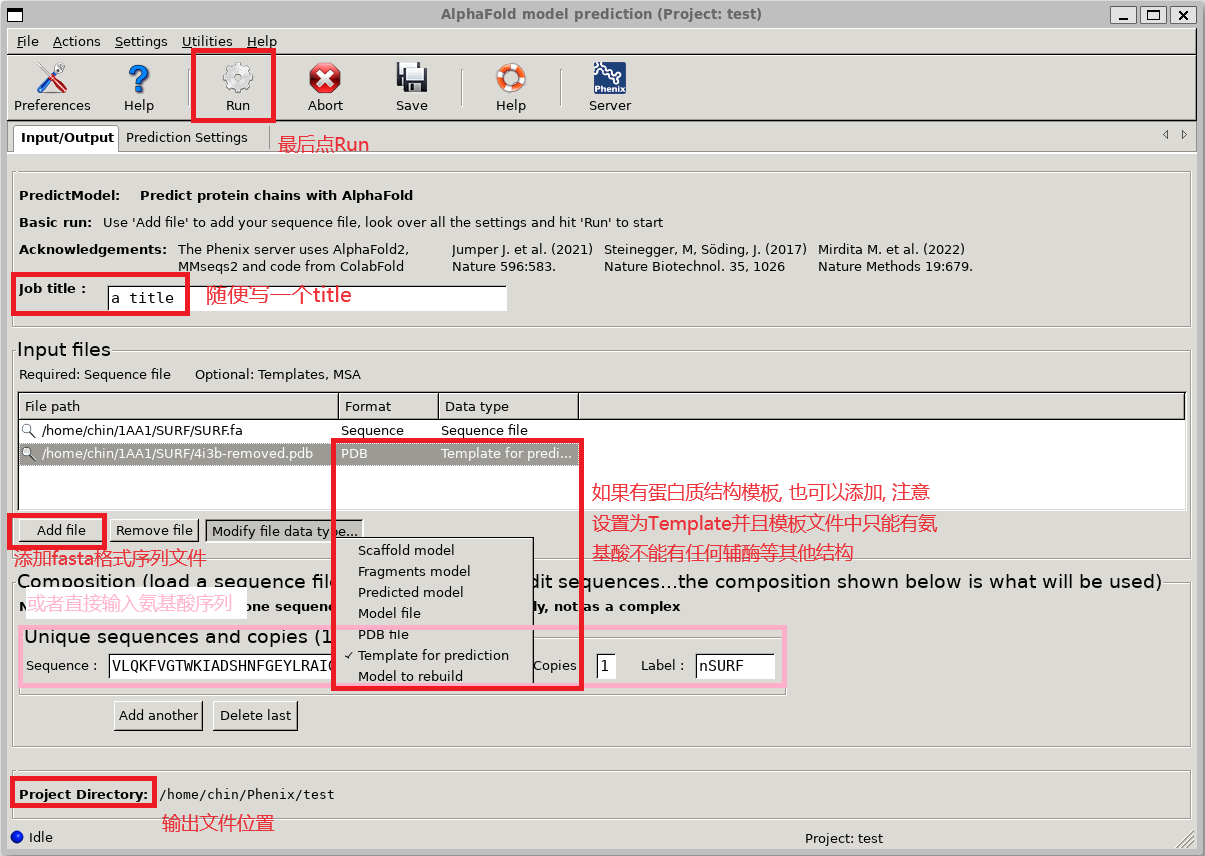
Task: Open Modify file data type dropdown
Action: (284, 531)
